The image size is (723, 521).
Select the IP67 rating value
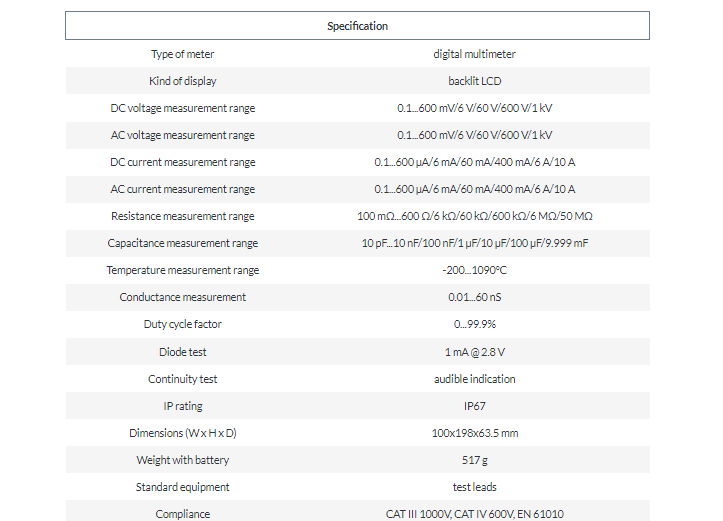coord(474,406)
